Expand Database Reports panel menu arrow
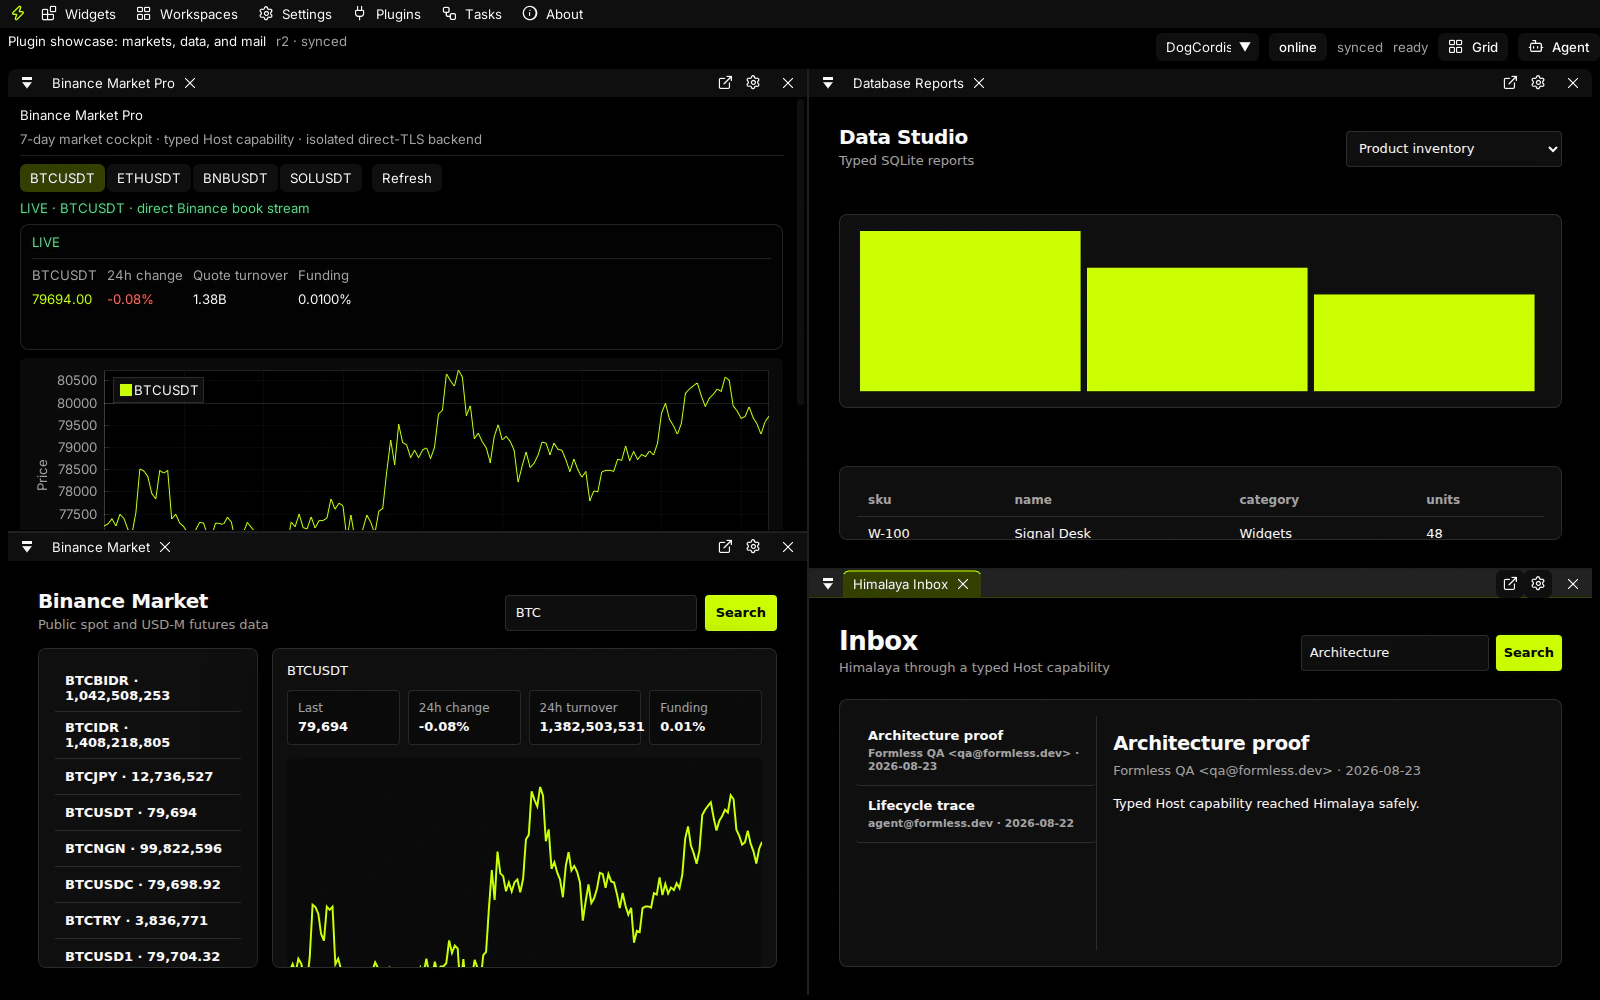The height and width of the screenshot is (1000, 1600). point(828,83)
